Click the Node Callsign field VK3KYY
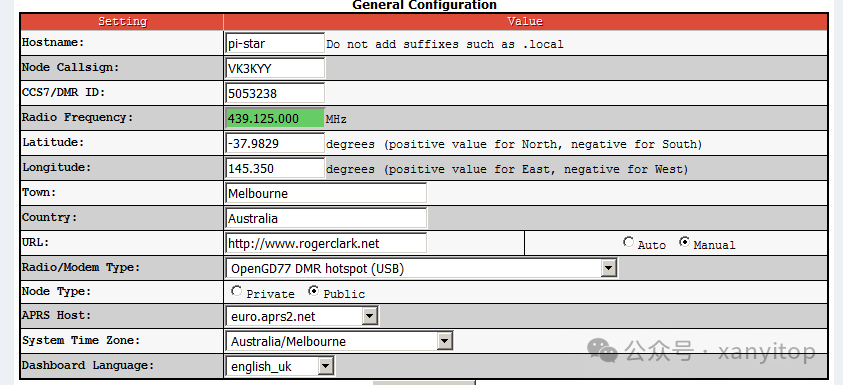Image resolution: width=843 pixels, height=385 pixels. pyautogui.click(x=275, y=68)
